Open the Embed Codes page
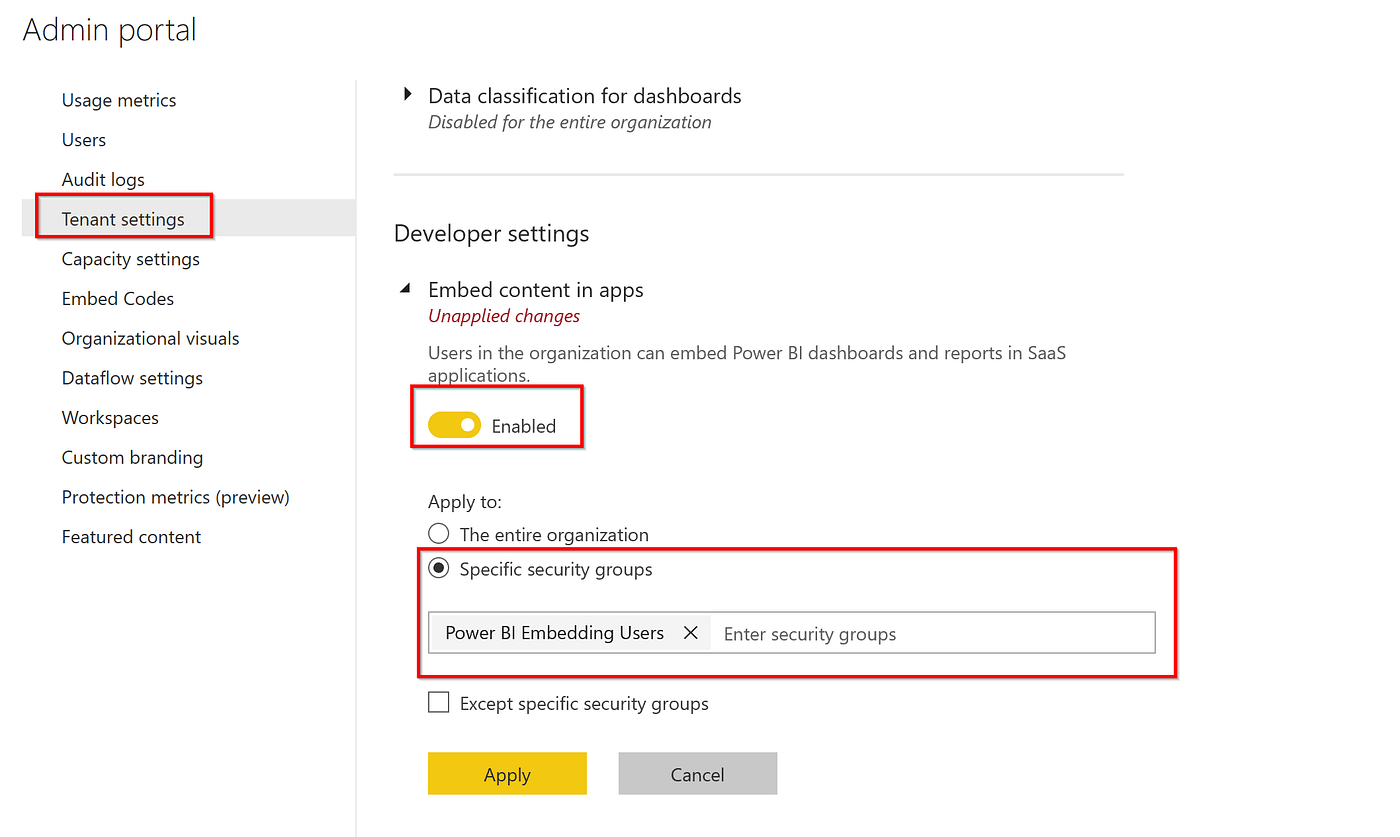This screenshot has width=1400, height=837. (x=118, y=298)
